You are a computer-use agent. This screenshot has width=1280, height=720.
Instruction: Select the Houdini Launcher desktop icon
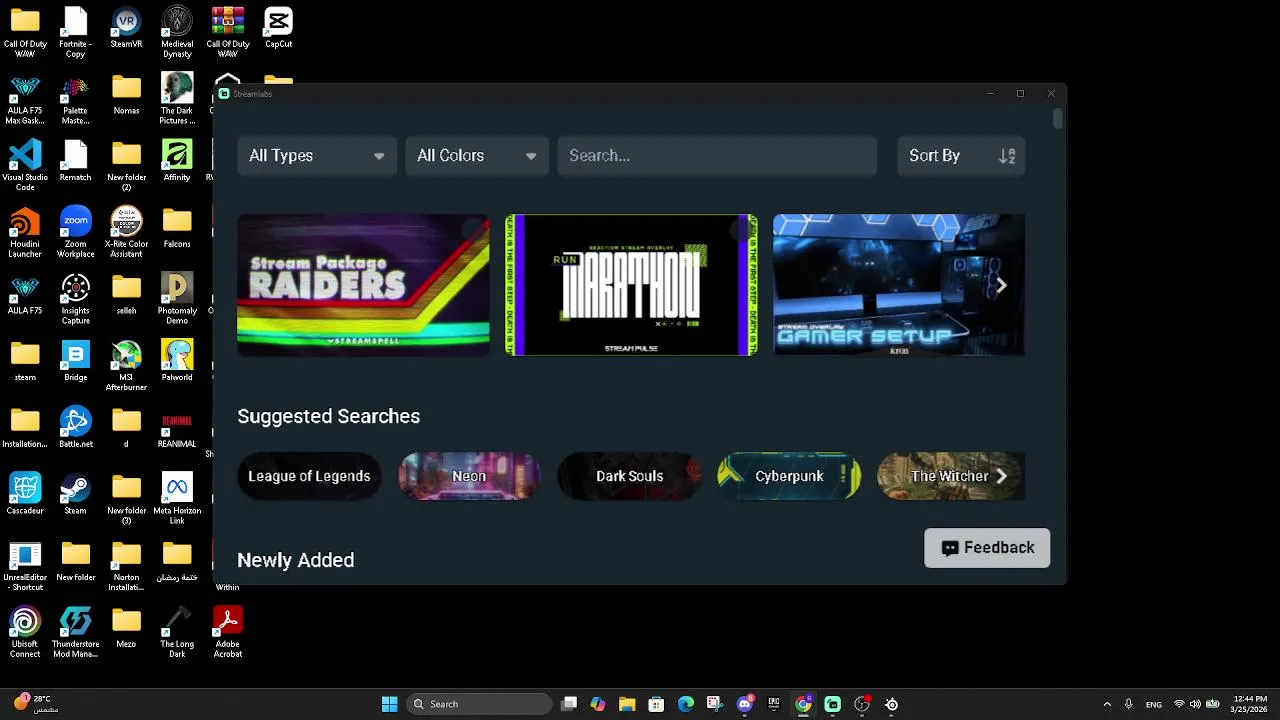click(25, 233)
